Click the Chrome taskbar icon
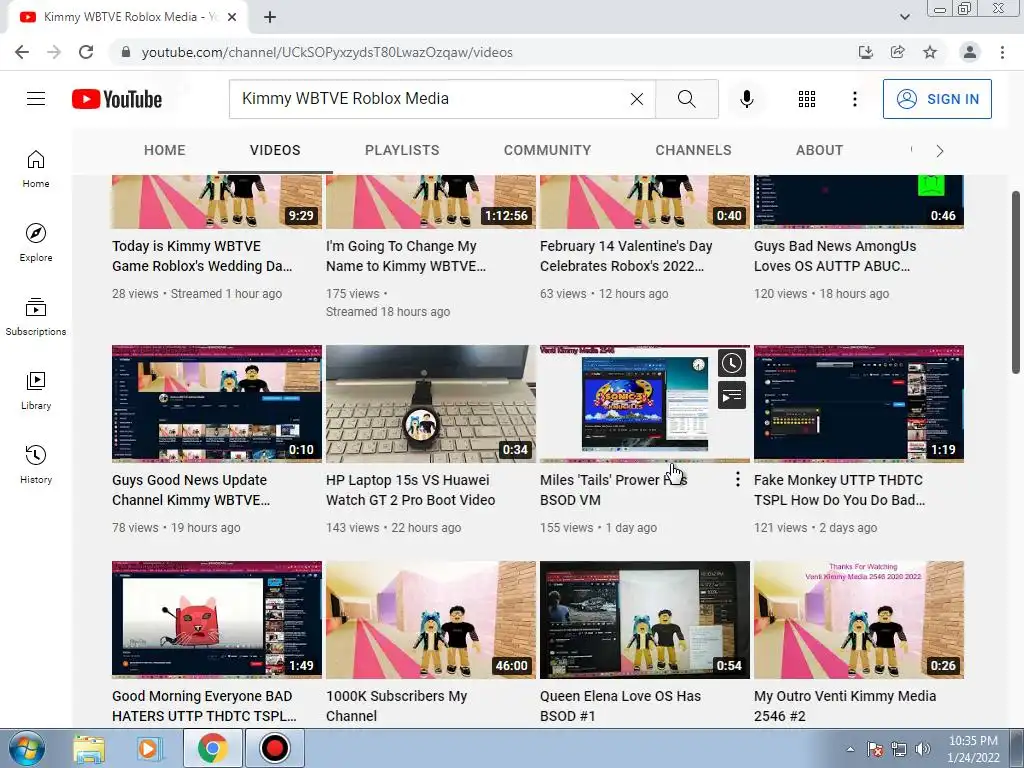The width and height of the screenshot is (1024, 768). pyautogui.click(x=213, y=748)
